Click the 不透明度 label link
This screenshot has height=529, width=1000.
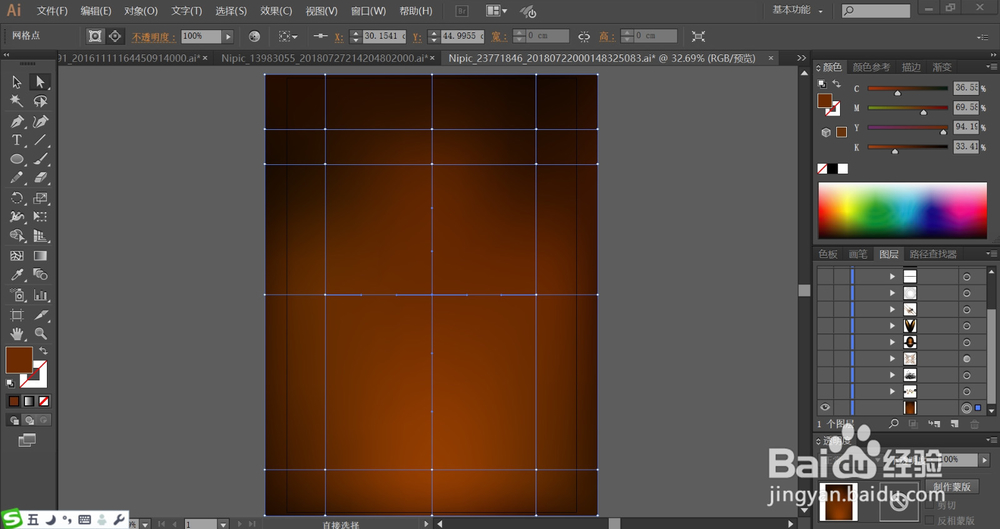(154, 37)
